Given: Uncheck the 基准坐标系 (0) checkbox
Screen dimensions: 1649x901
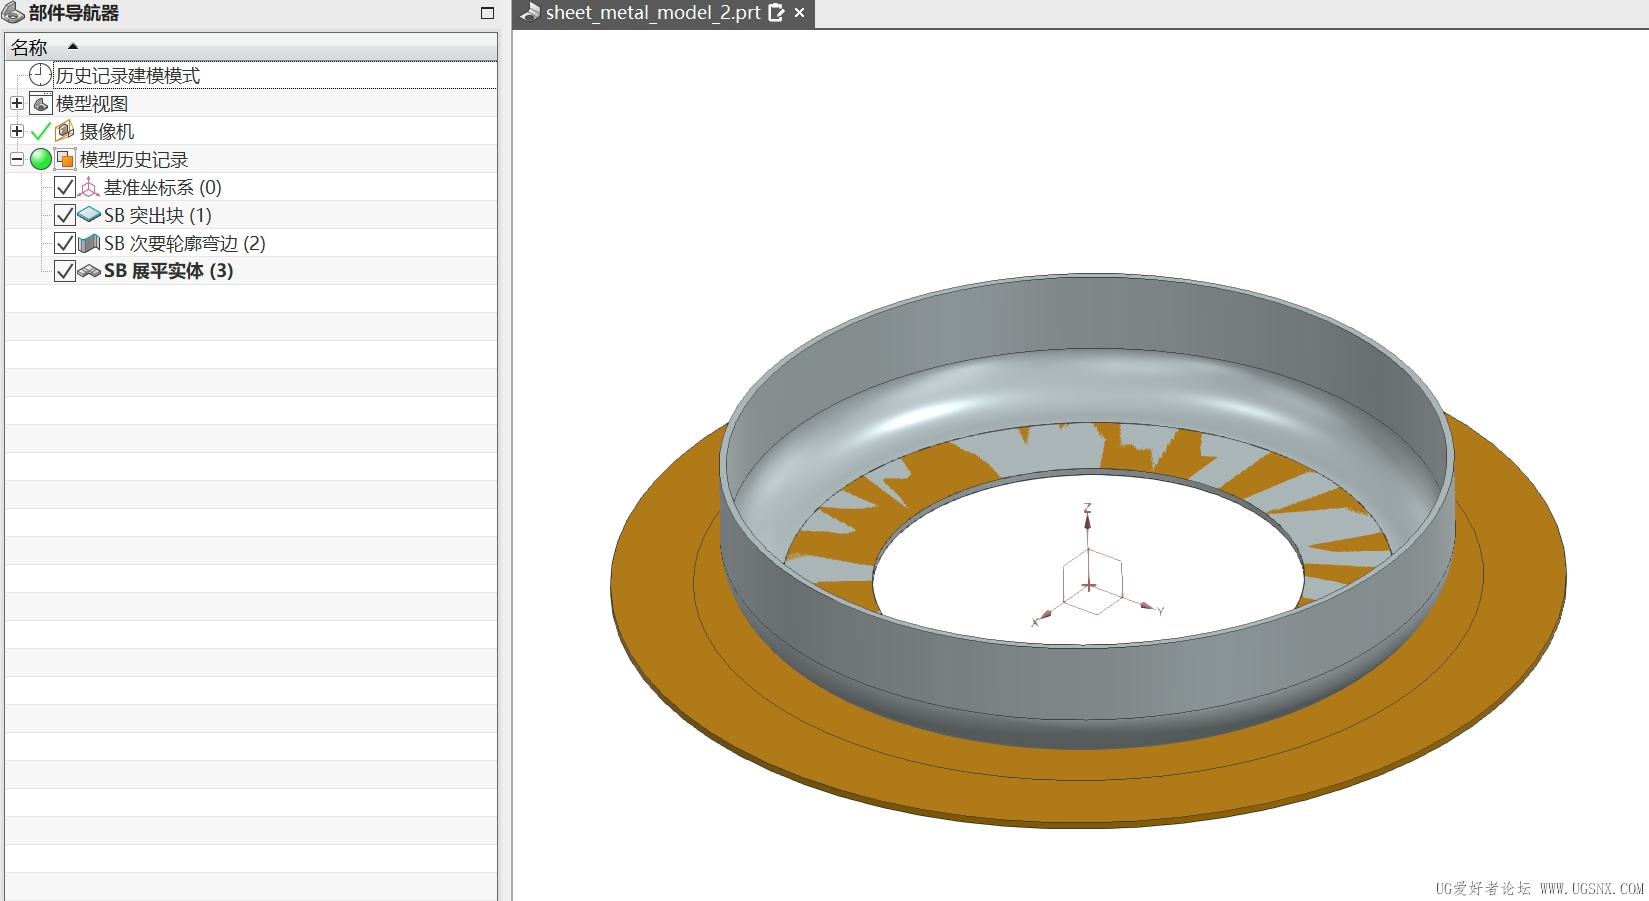Looking at the screenshot, I should (65, 187).
